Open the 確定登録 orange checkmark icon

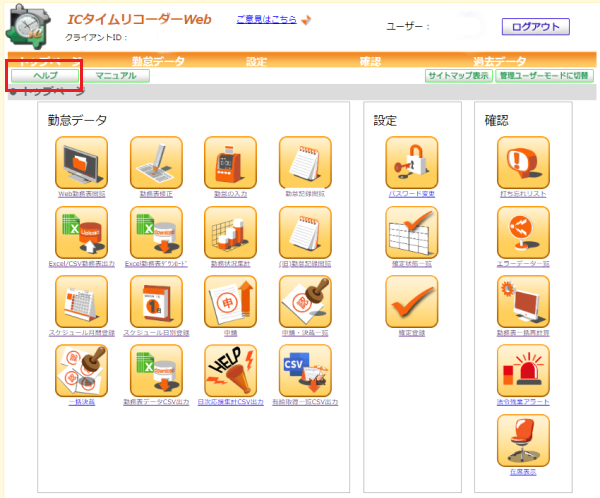point(412,302)
